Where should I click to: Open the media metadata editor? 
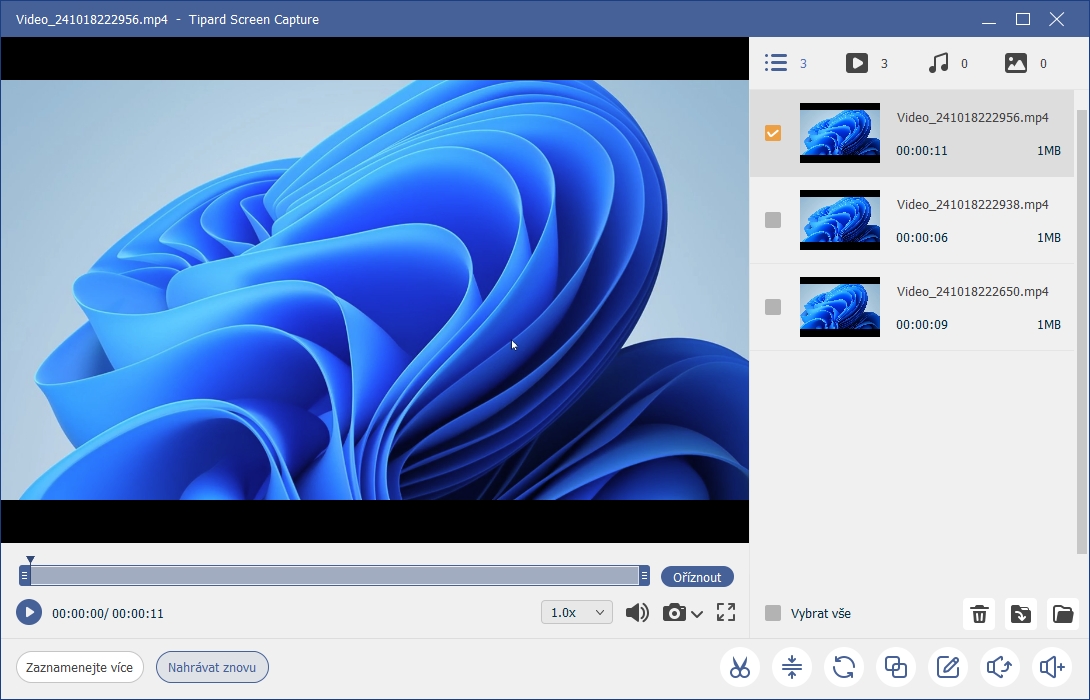(x=948, y=667)
